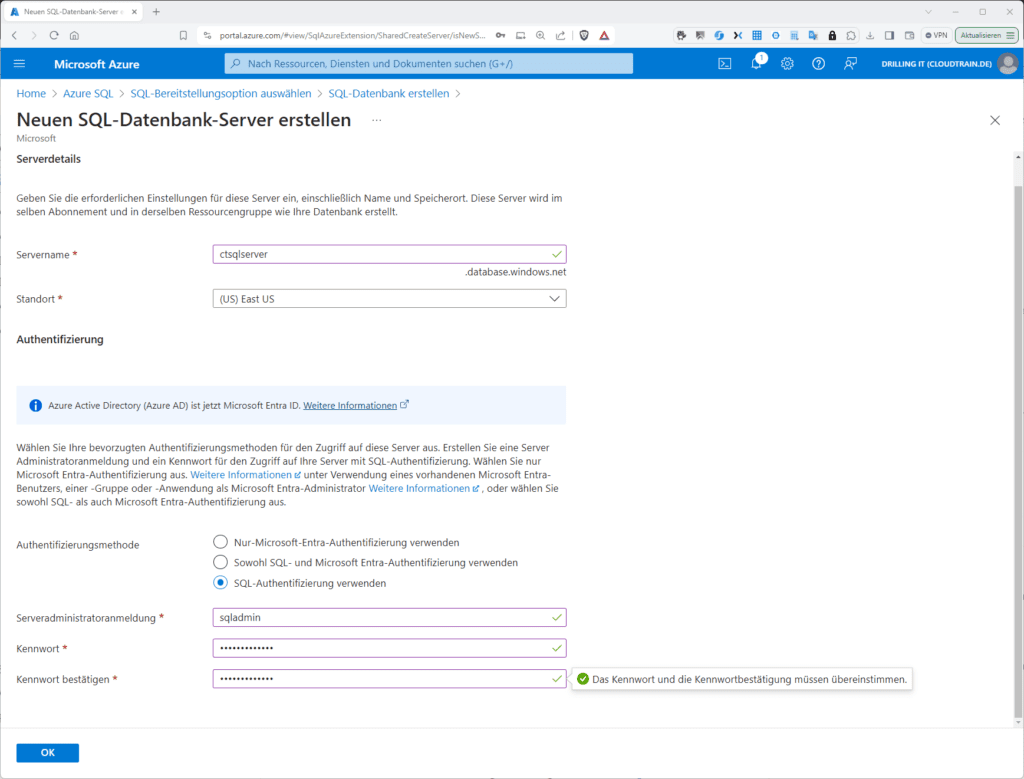
Task: Open Weitere Informationen link in info banner
Action: click(350, 405)
